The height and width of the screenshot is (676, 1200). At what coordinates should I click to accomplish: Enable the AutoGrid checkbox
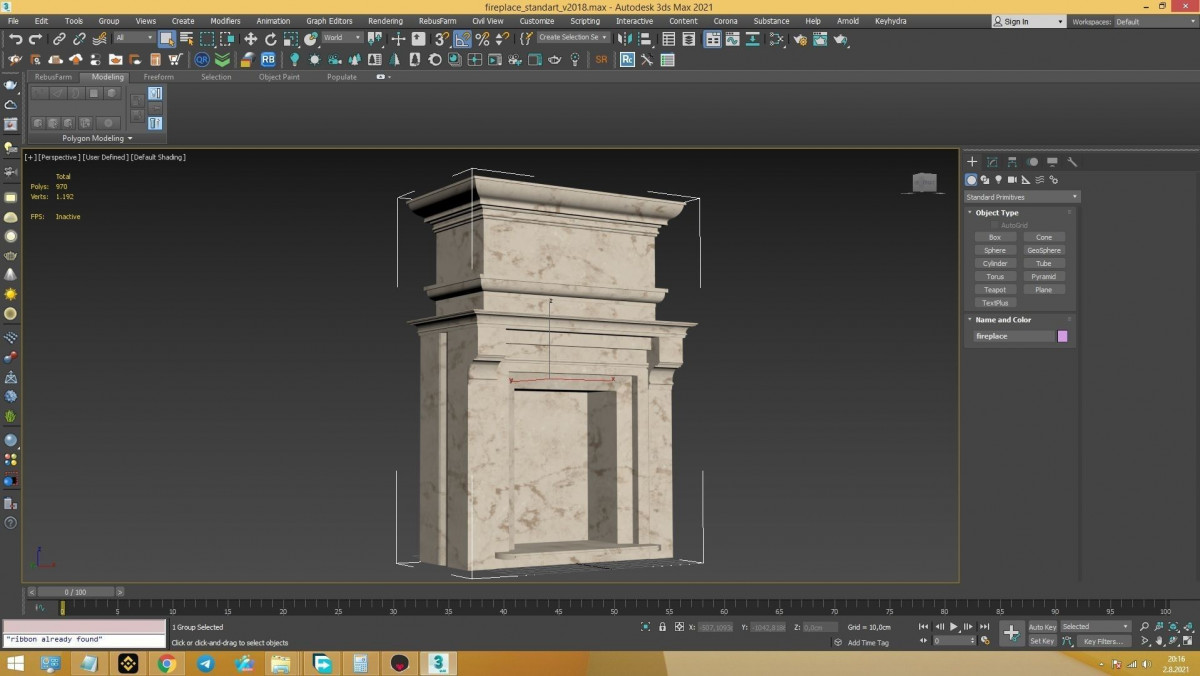(x=995, y=225)
